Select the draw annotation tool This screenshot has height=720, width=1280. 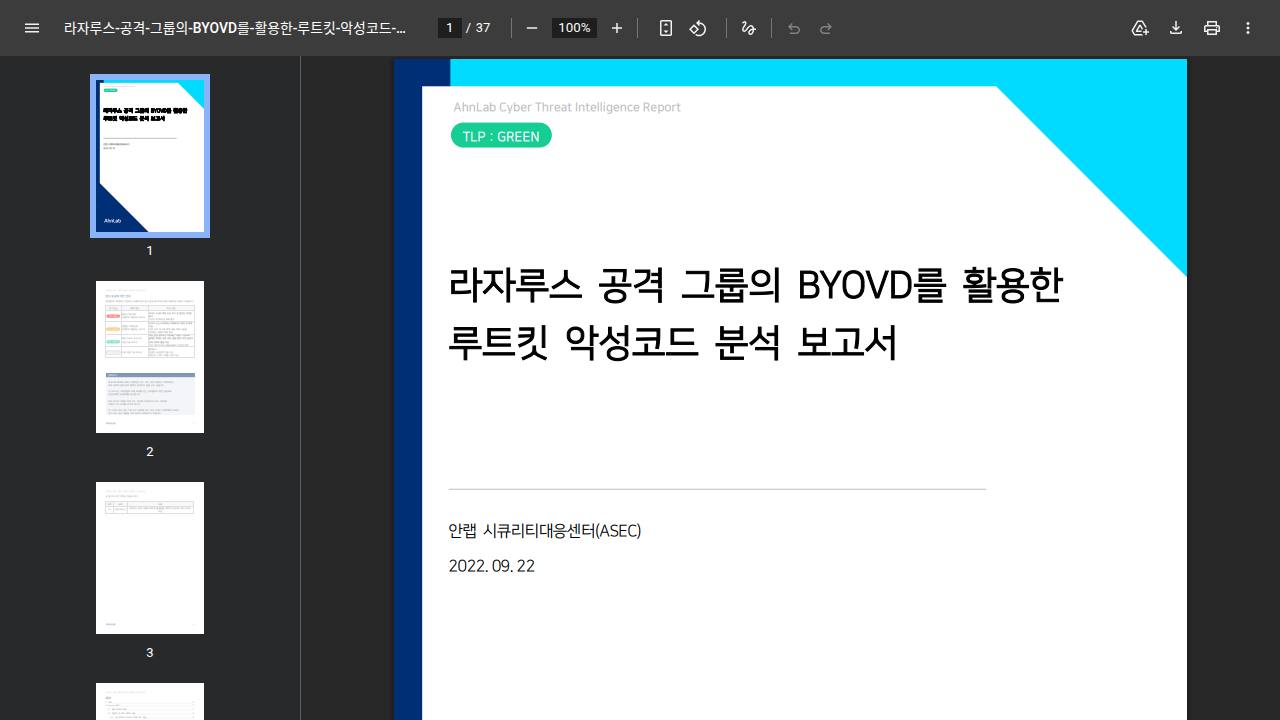tap(748, 28)
